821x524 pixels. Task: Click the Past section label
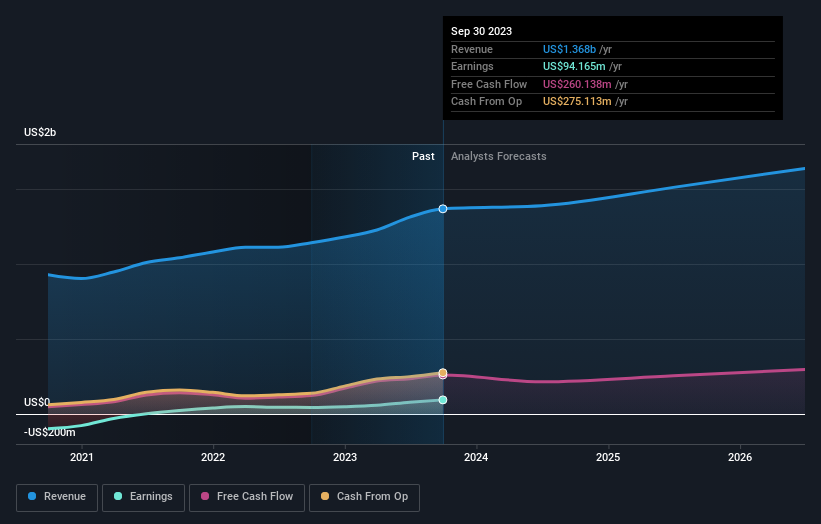point(423,157)
